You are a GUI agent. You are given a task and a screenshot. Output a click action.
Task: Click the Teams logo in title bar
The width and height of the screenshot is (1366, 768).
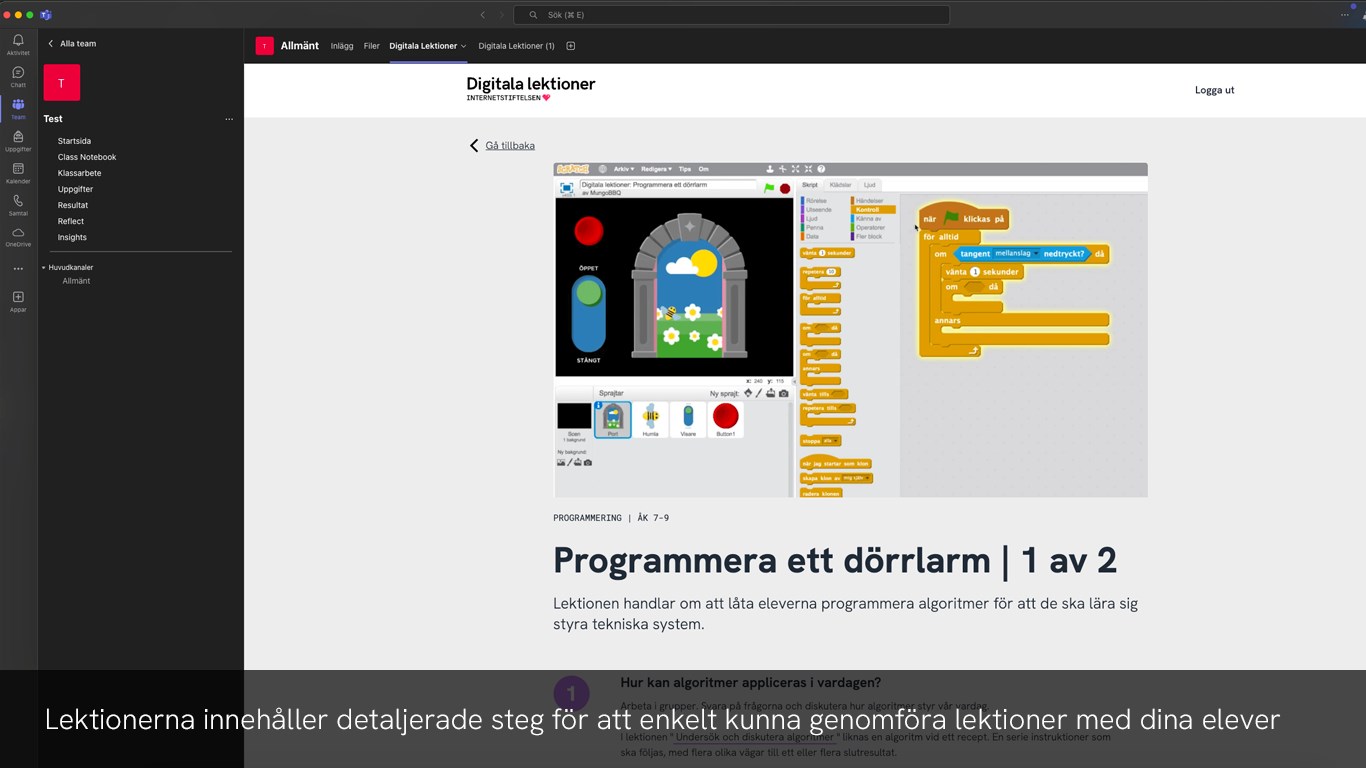coord(46,15)
